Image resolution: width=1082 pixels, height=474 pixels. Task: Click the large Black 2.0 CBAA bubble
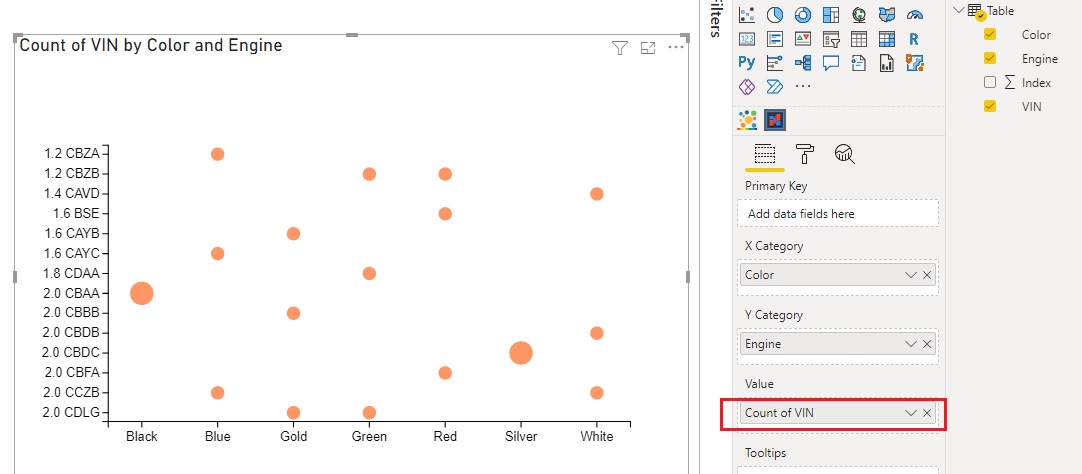[141, 293]
